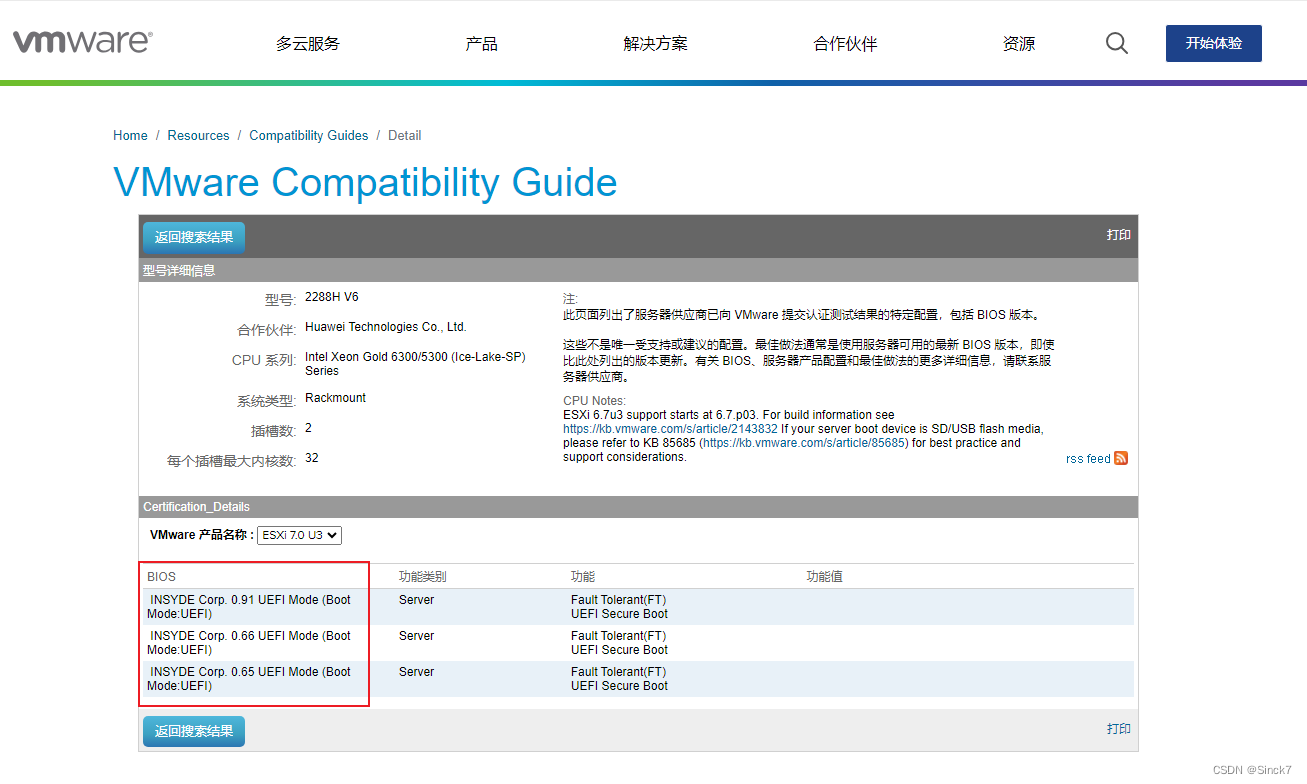Screen dimensions: 1307x784
Task: Click UEFI Secure Boot in the 0.66 row
Action: coord(619,650)
